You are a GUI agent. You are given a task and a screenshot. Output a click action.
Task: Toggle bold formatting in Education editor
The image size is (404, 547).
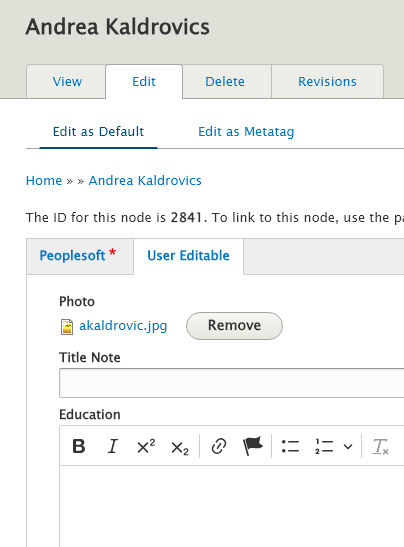(x=79, y=446)
